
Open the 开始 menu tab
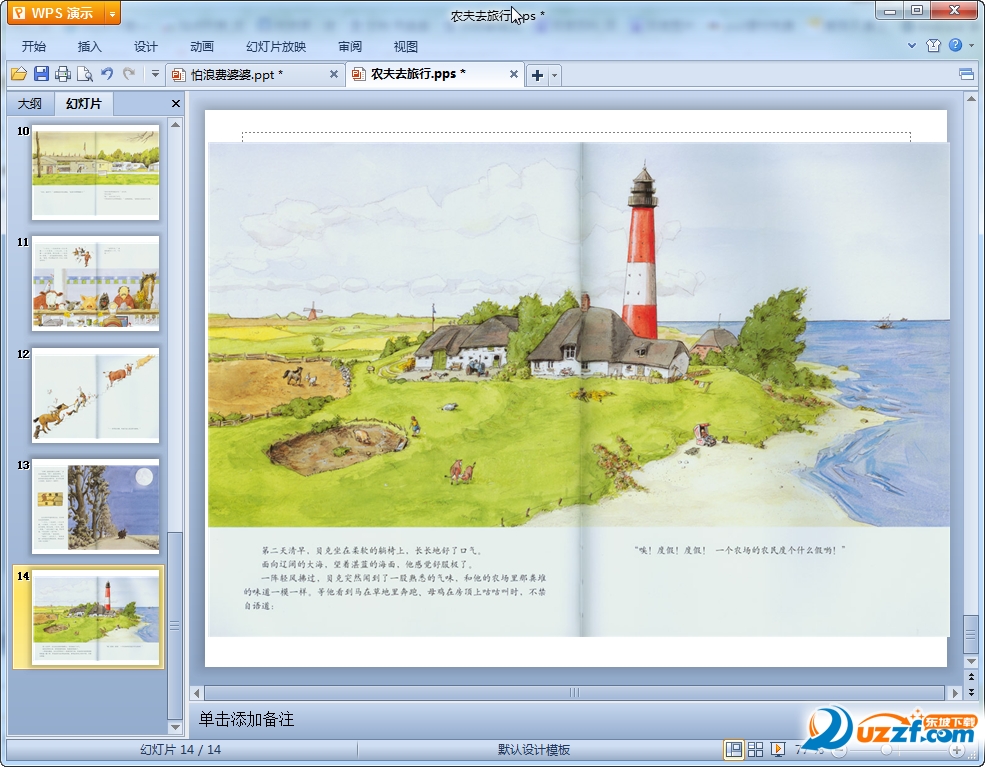(34, 46)
